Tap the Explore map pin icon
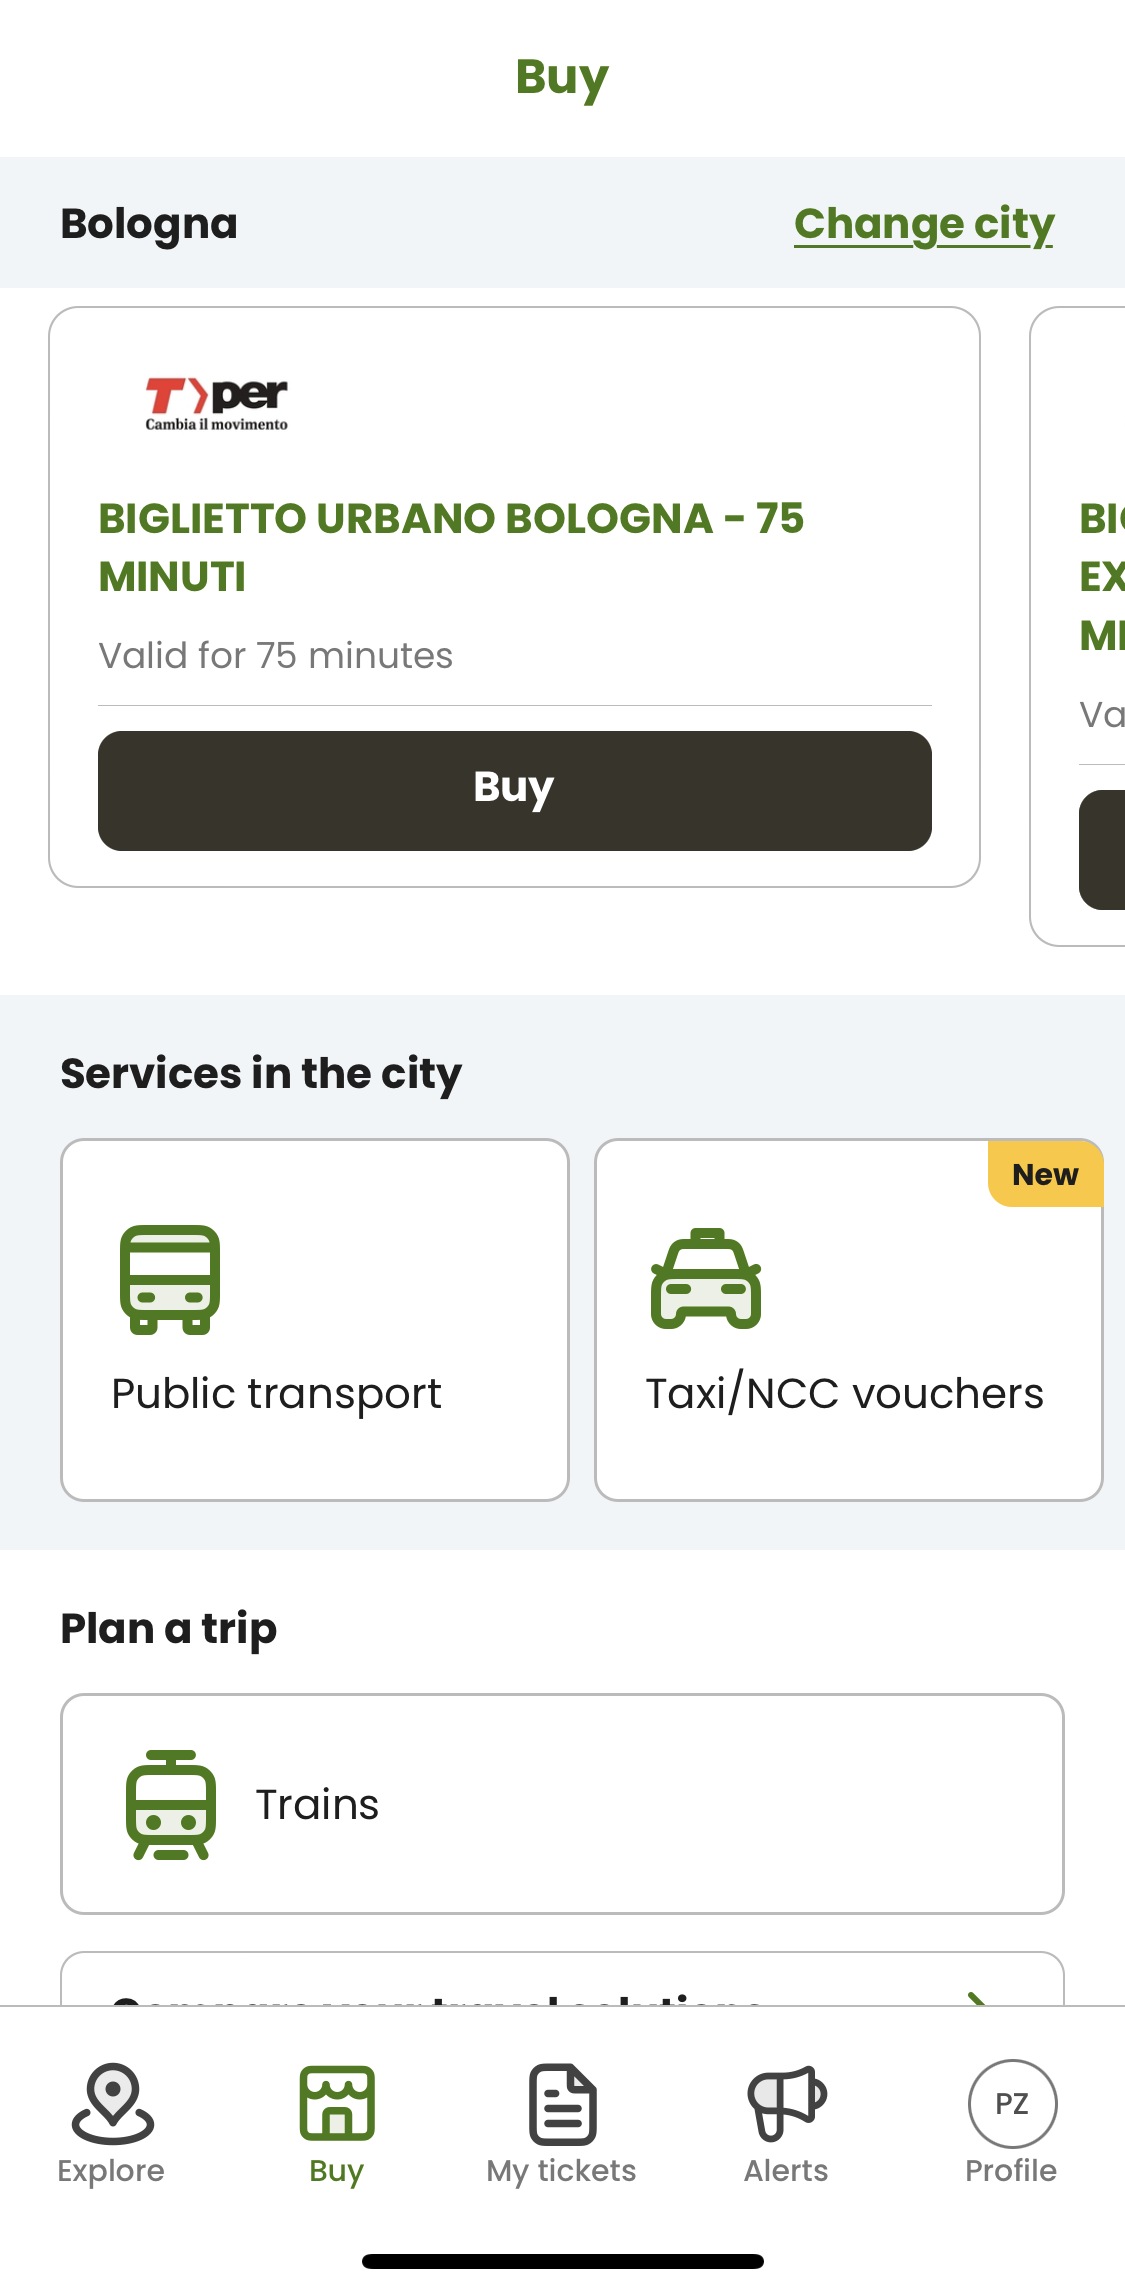 [112, 2102]
